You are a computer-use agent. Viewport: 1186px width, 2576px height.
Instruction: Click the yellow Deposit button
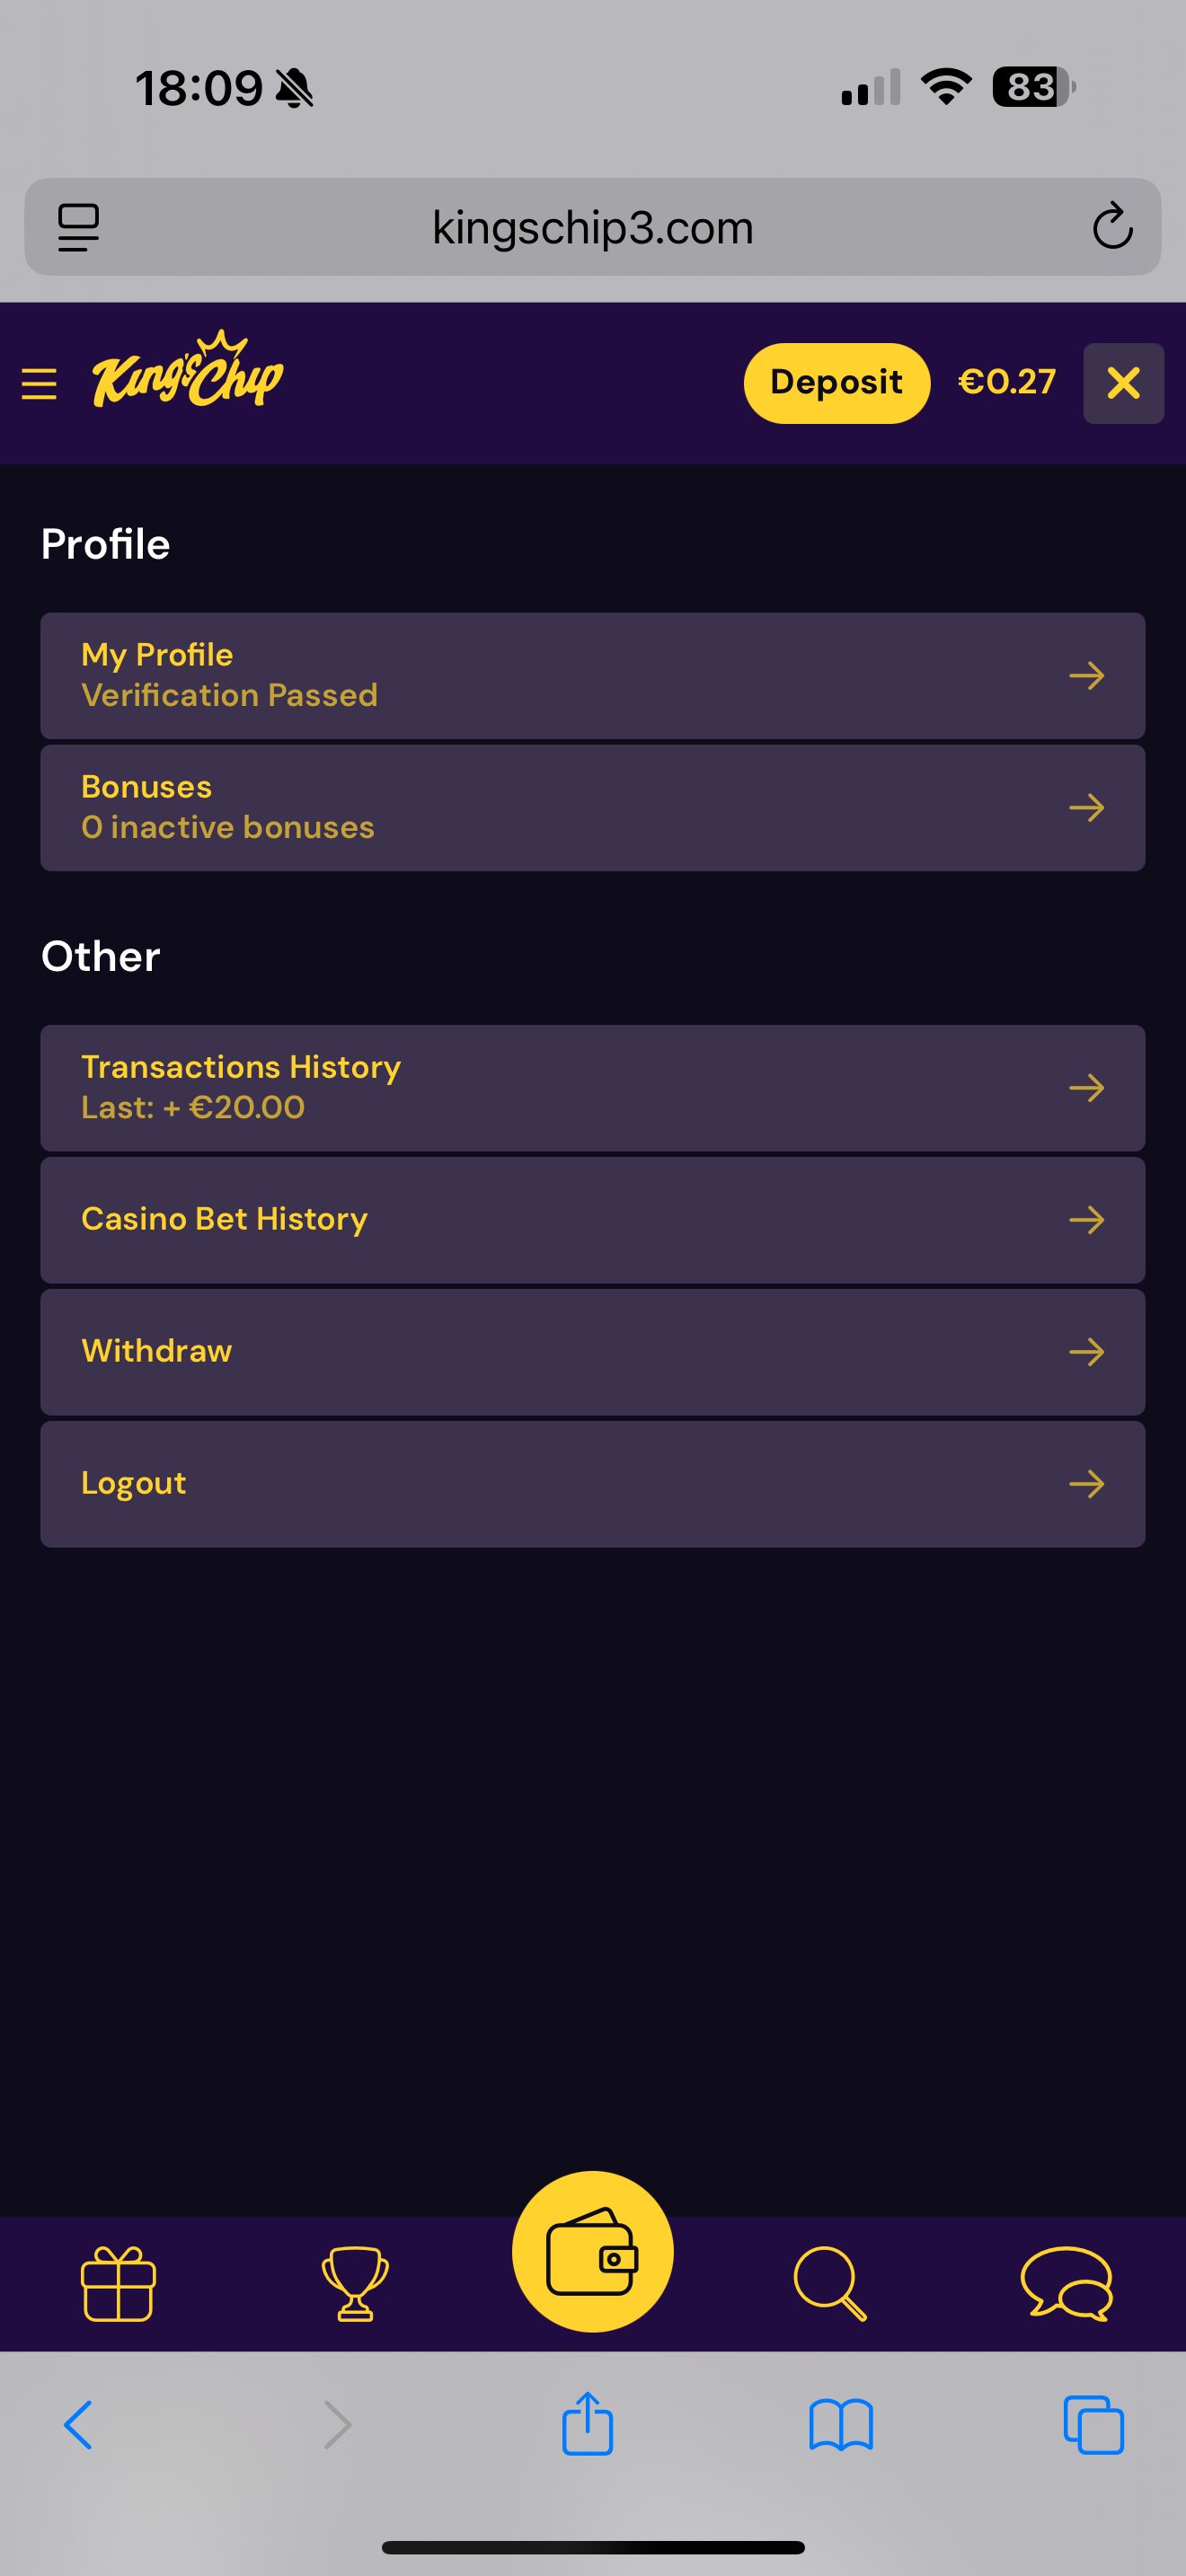pyautogui.click(x=836, y=383)
